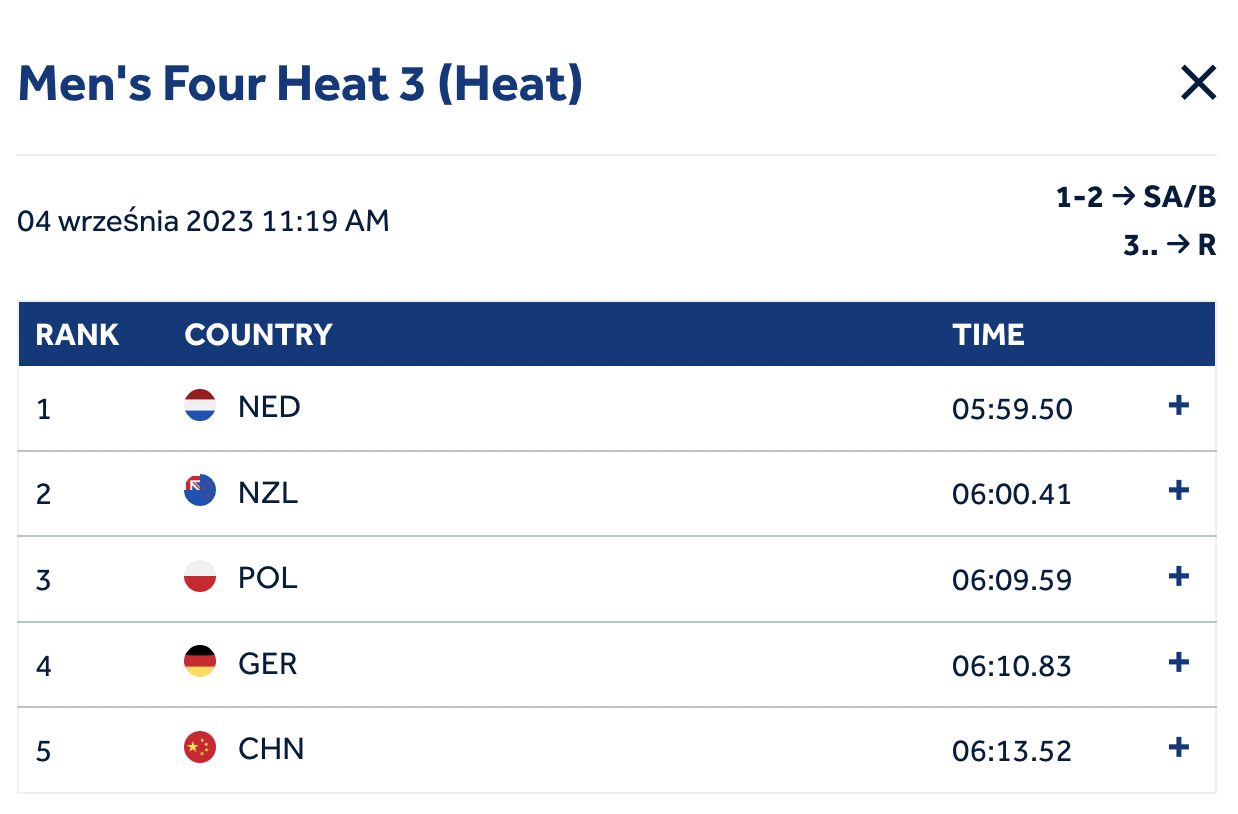Click the TIME column header
1238x814 pixels.
(988, 334)
